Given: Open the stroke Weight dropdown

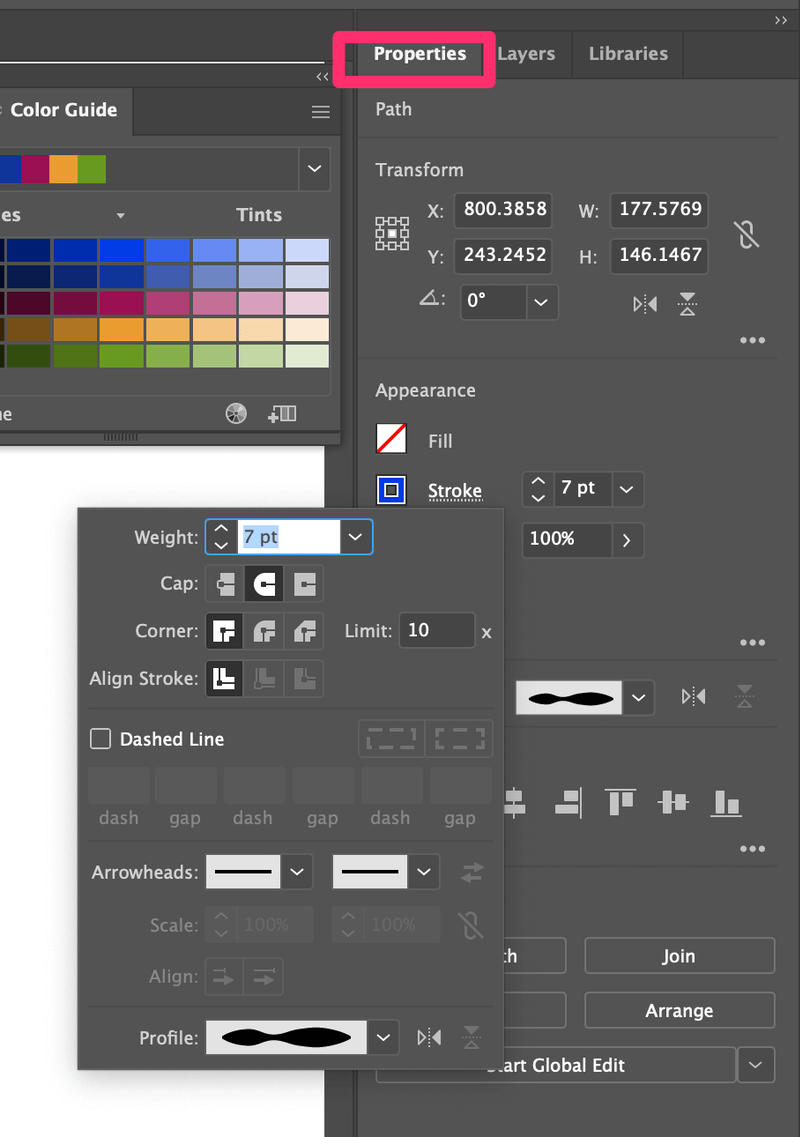Looking at the screenshot, I should 355,537.
